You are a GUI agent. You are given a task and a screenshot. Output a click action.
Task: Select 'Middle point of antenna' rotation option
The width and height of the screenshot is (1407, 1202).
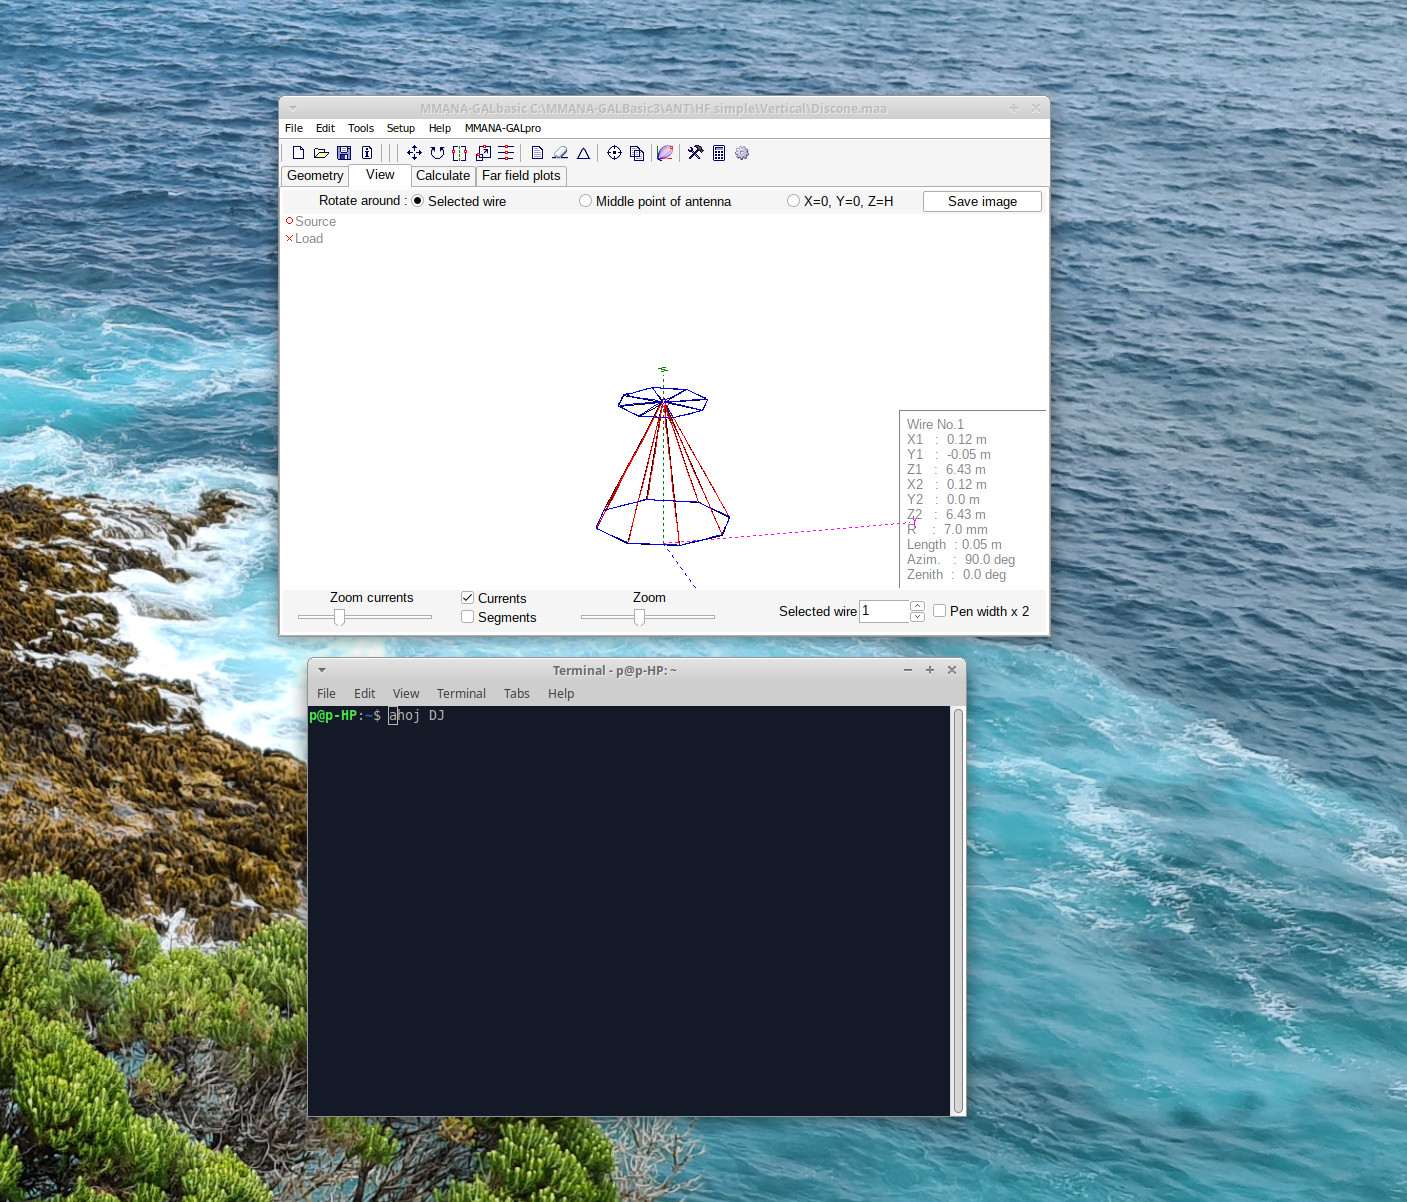click(655, 201)
